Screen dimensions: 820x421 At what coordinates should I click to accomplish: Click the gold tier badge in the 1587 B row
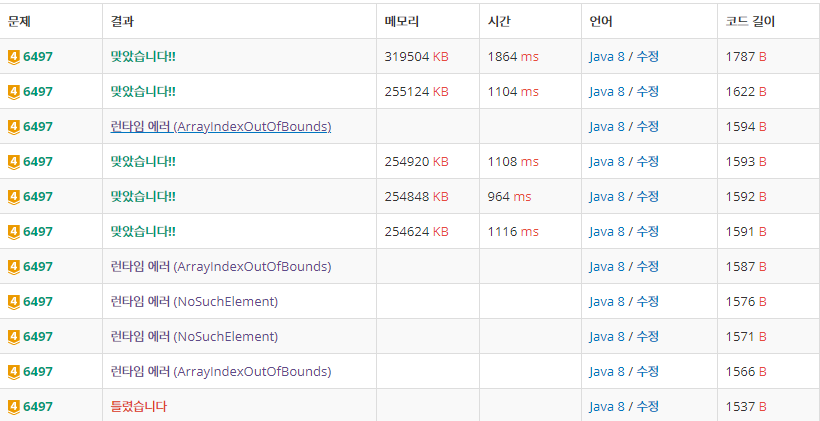14,267
